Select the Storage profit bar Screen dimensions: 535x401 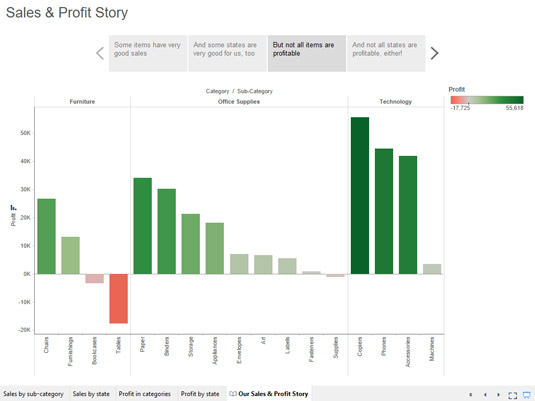point(191,244)
